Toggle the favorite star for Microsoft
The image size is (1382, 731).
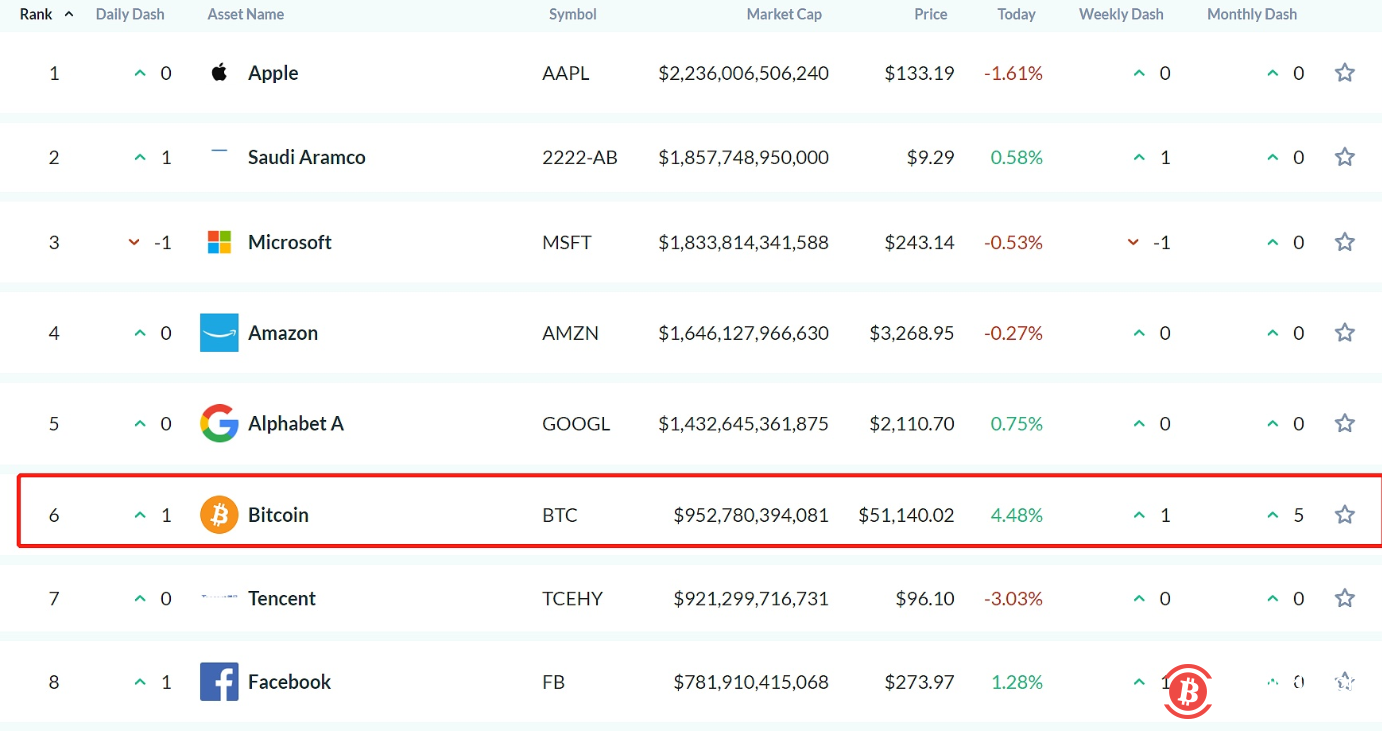click(x=1344, y=241)
